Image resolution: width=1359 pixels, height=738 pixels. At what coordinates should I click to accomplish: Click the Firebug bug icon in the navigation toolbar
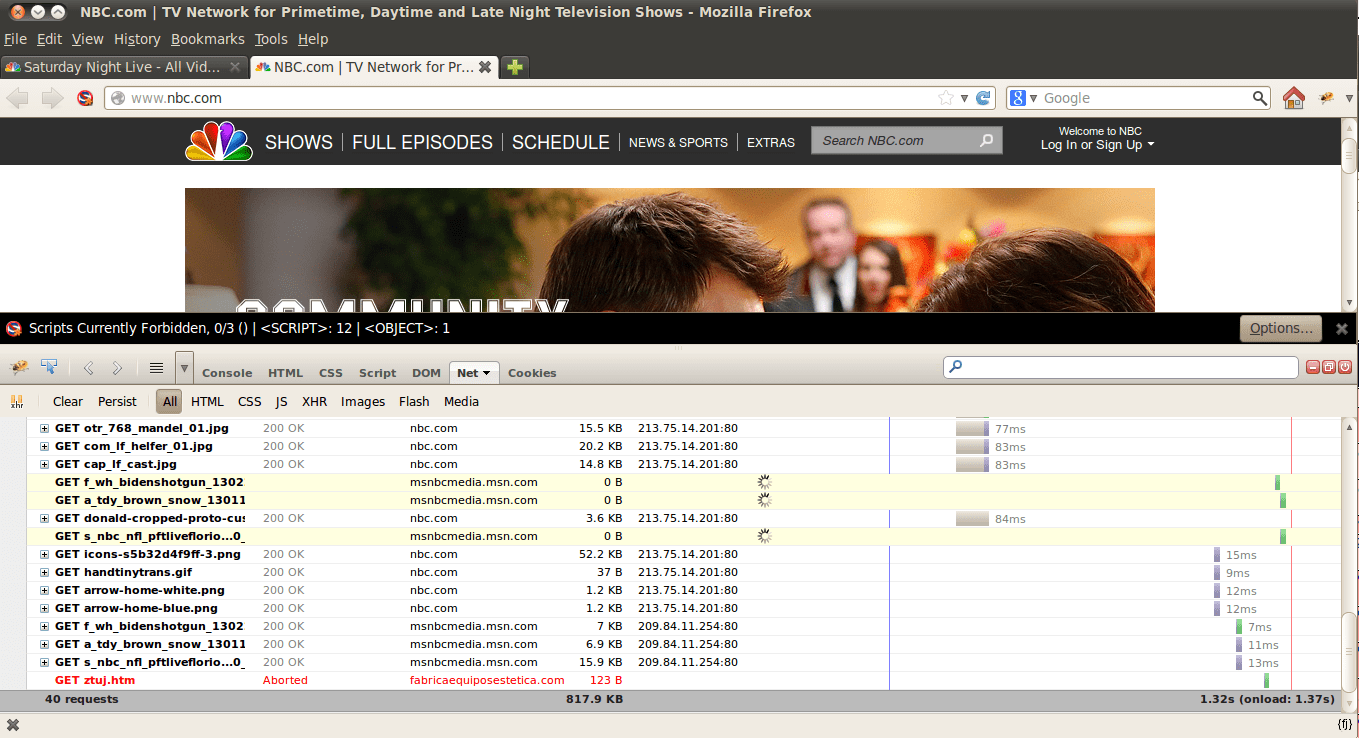pyautogui.click(x=1327, y=98)
